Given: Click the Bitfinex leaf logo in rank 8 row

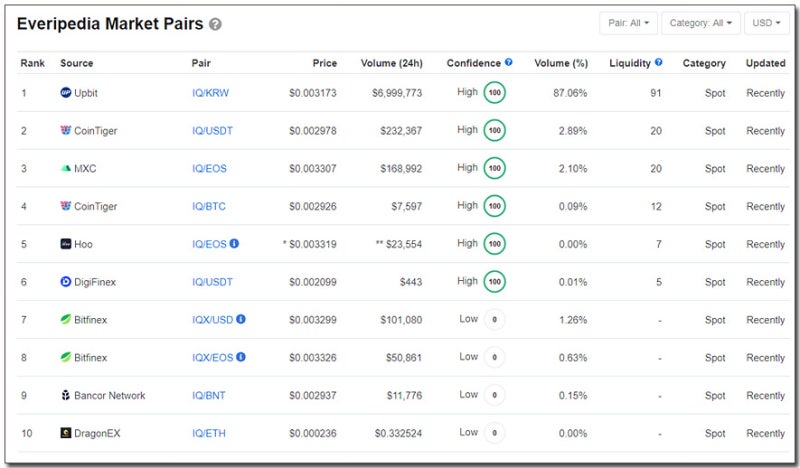Looking at the screenshot, I should [65, 357].
